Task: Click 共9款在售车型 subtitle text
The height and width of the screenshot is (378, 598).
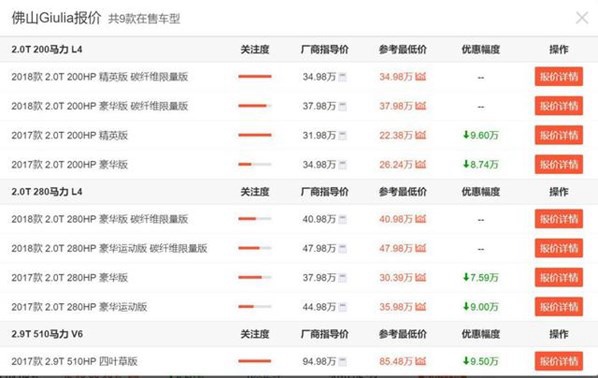Action: (x=144, y=19)
